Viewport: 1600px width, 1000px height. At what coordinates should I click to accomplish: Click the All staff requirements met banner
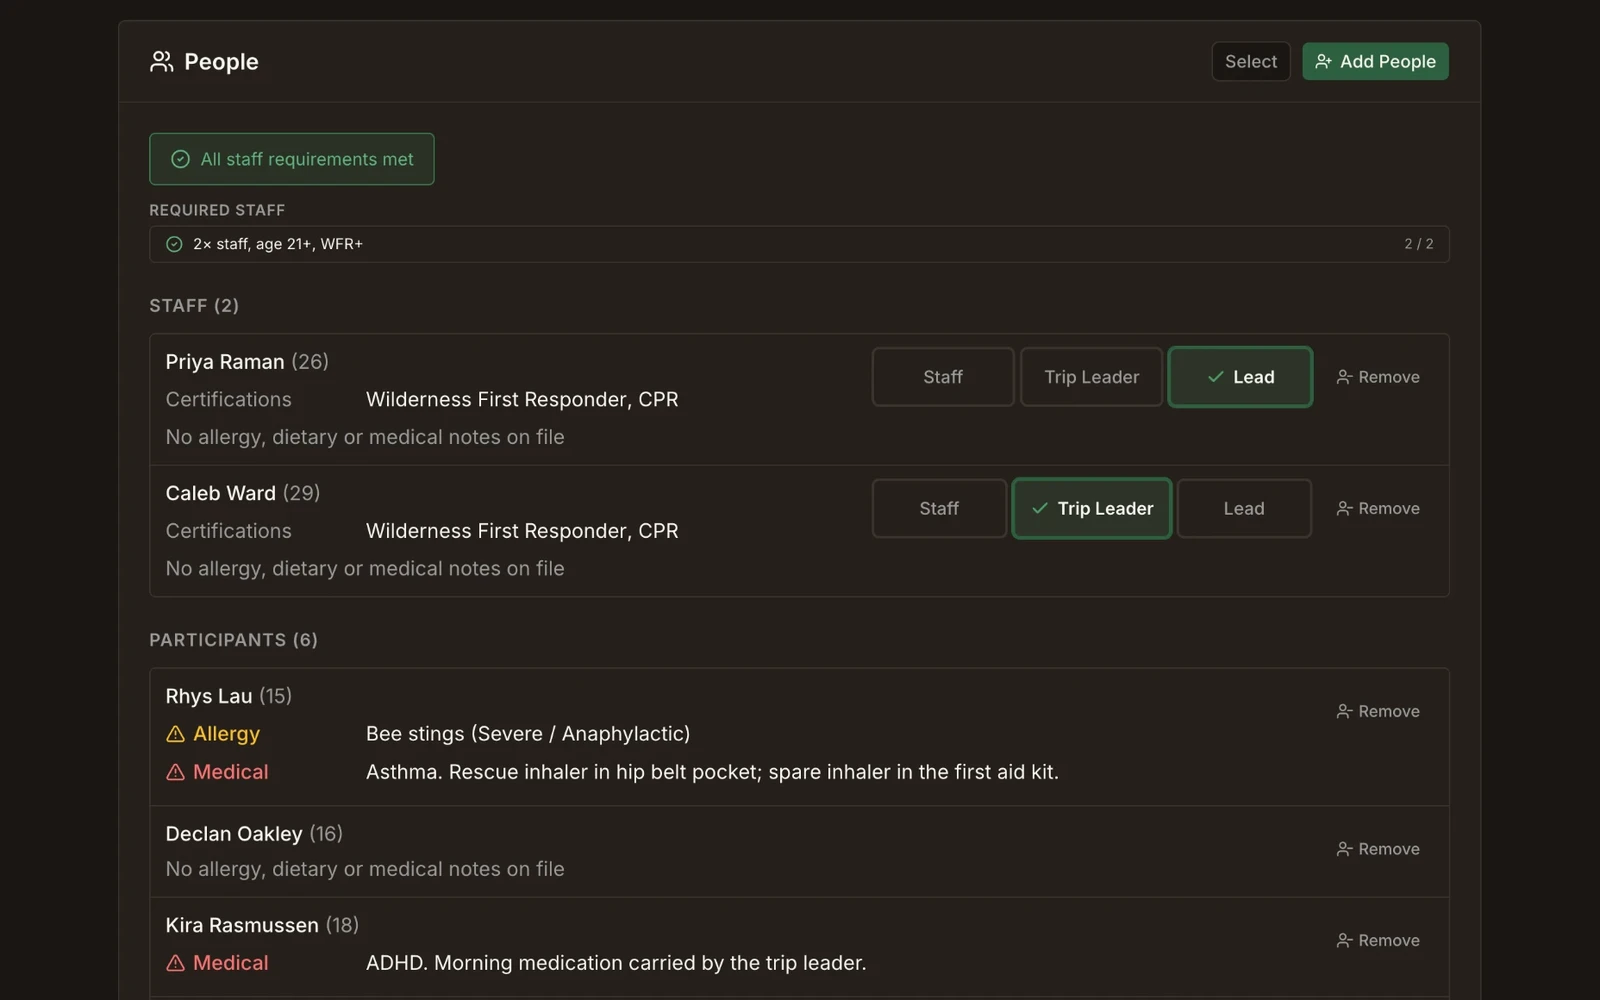tap(292, 159)
